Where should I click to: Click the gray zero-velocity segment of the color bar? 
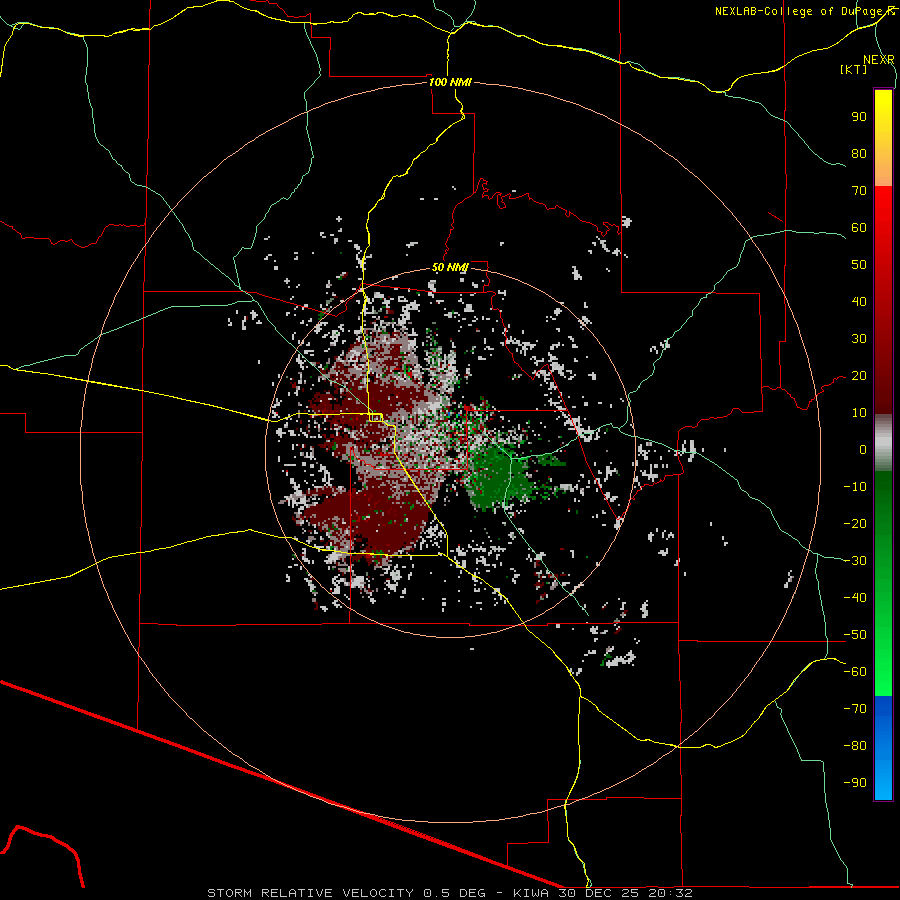click(x=883, y=443)
